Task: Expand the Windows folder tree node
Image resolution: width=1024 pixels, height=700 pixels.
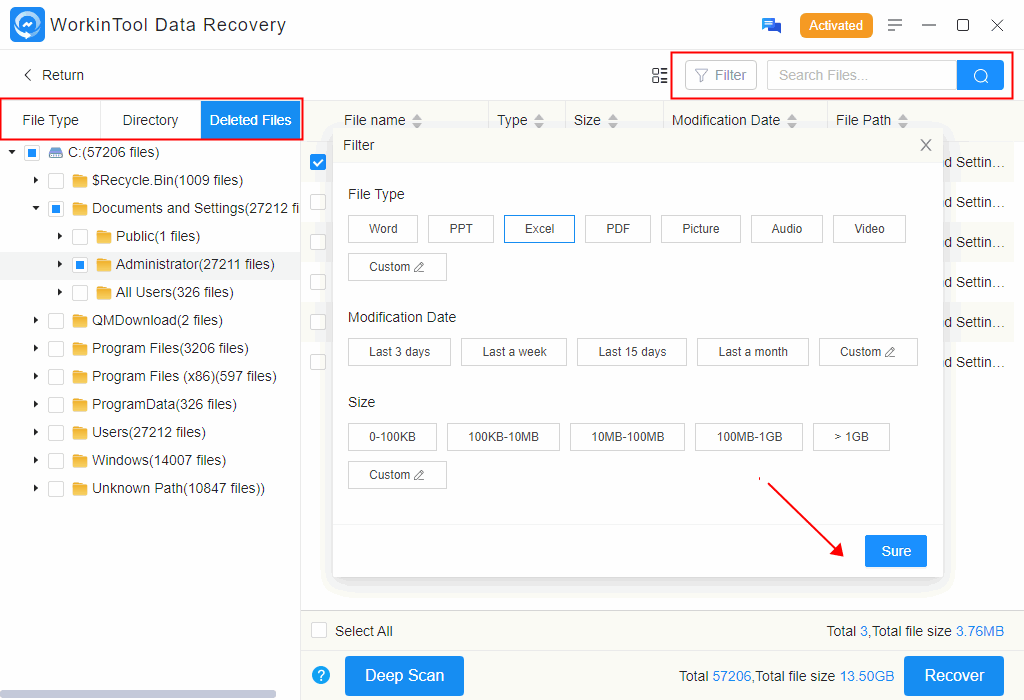Action: point(36,461)
